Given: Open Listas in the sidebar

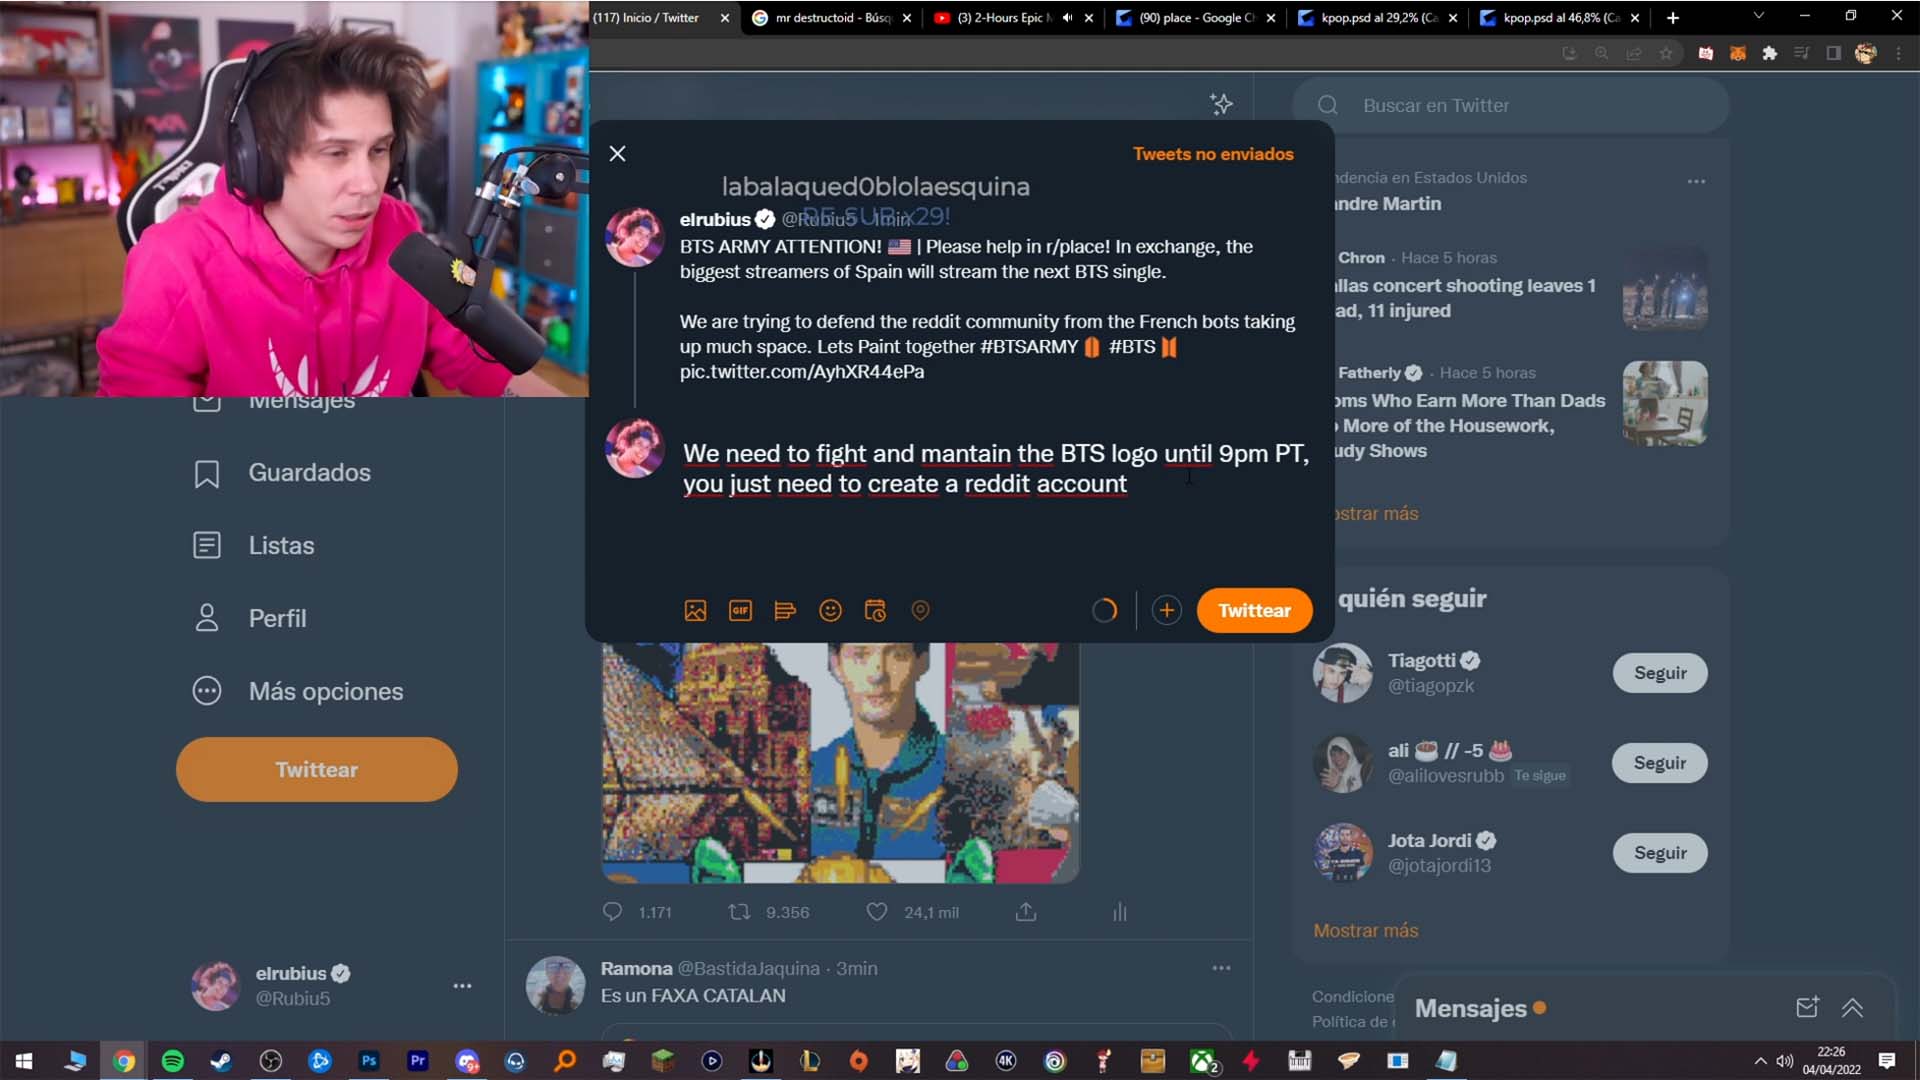Looking at the screenshot, I should (253, 545).
